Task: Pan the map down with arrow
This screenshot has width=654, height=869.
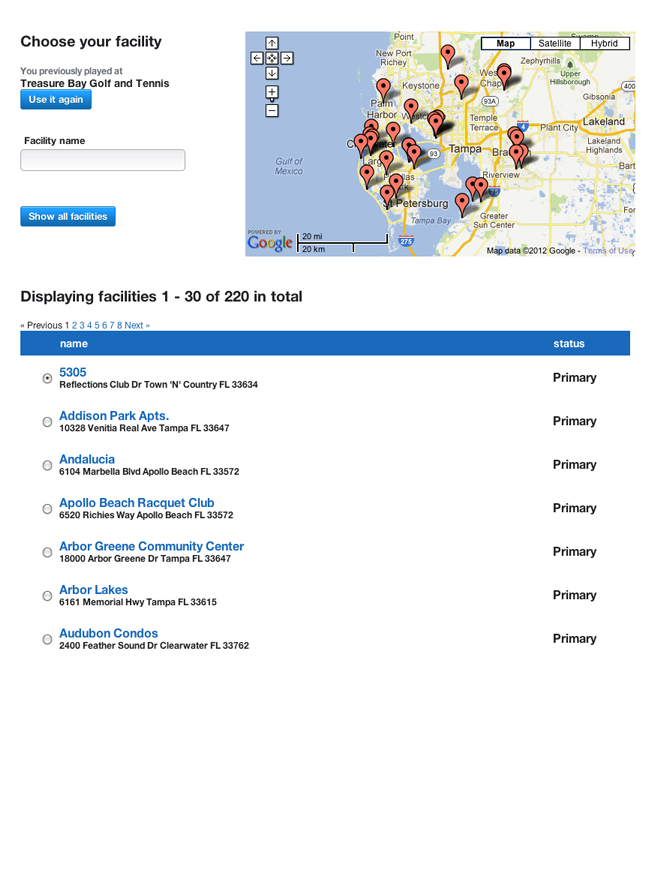Action: point(271,73)
